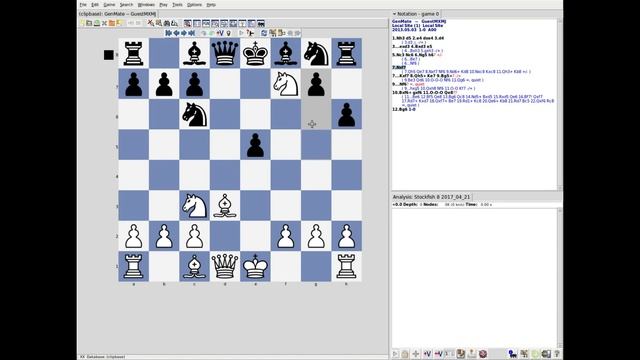
Task: Click the board search icon with red X
Action: [150, 23]
